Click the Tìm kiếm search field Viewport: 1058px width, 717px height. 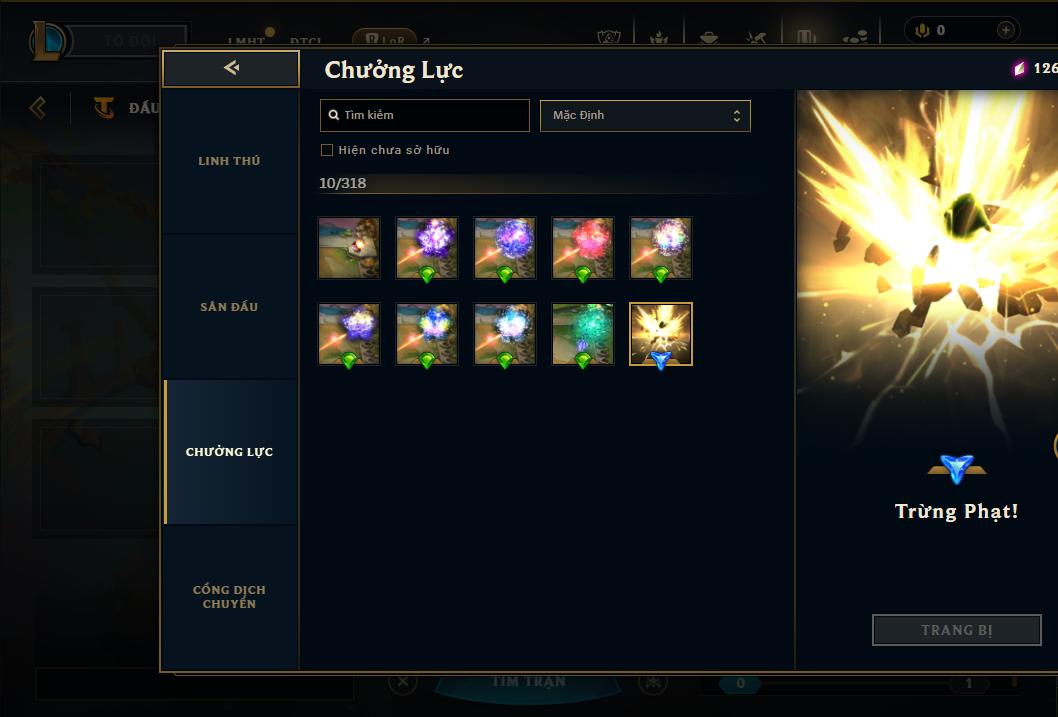424,115
